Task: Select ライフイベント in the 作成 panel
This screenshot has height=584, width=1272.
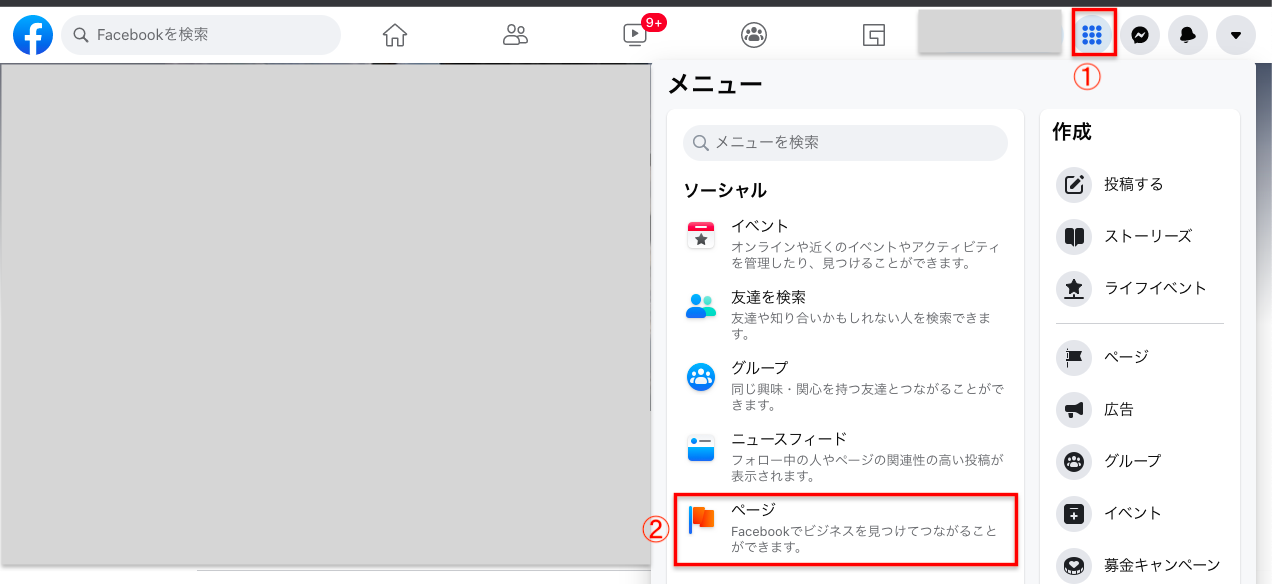Action: (1140, 288)
